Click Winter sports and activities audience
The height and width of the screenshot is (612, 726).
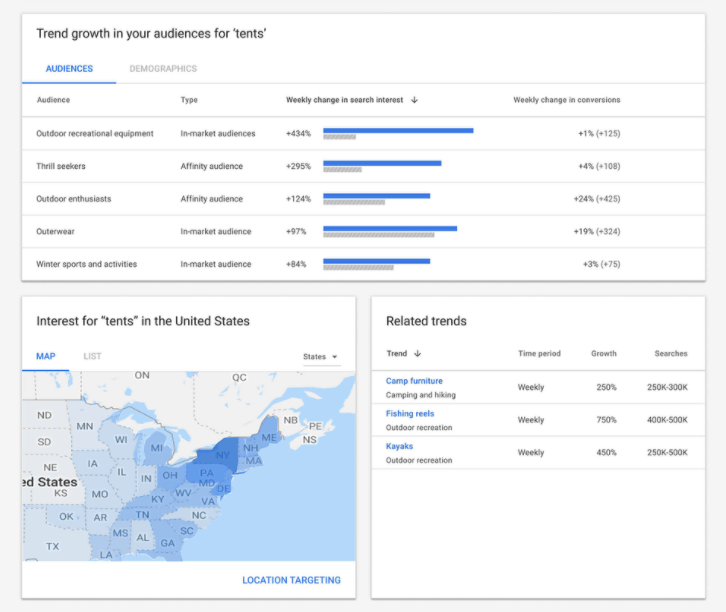point(87,264)
